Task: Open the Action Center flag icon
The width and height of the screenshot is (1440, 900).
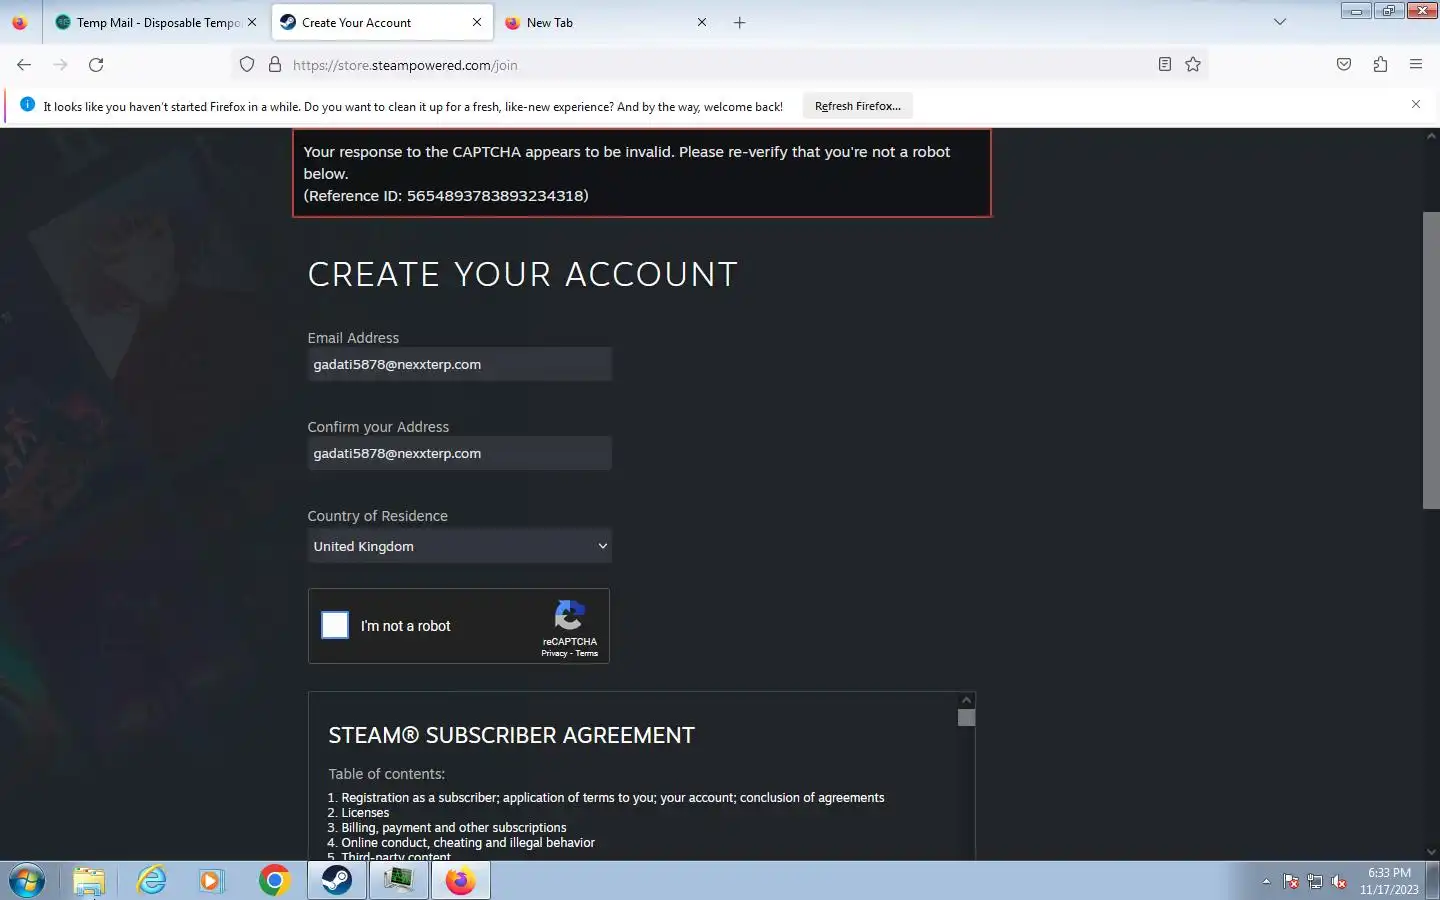Action: pyautogui.click(x=1291, y=882)
